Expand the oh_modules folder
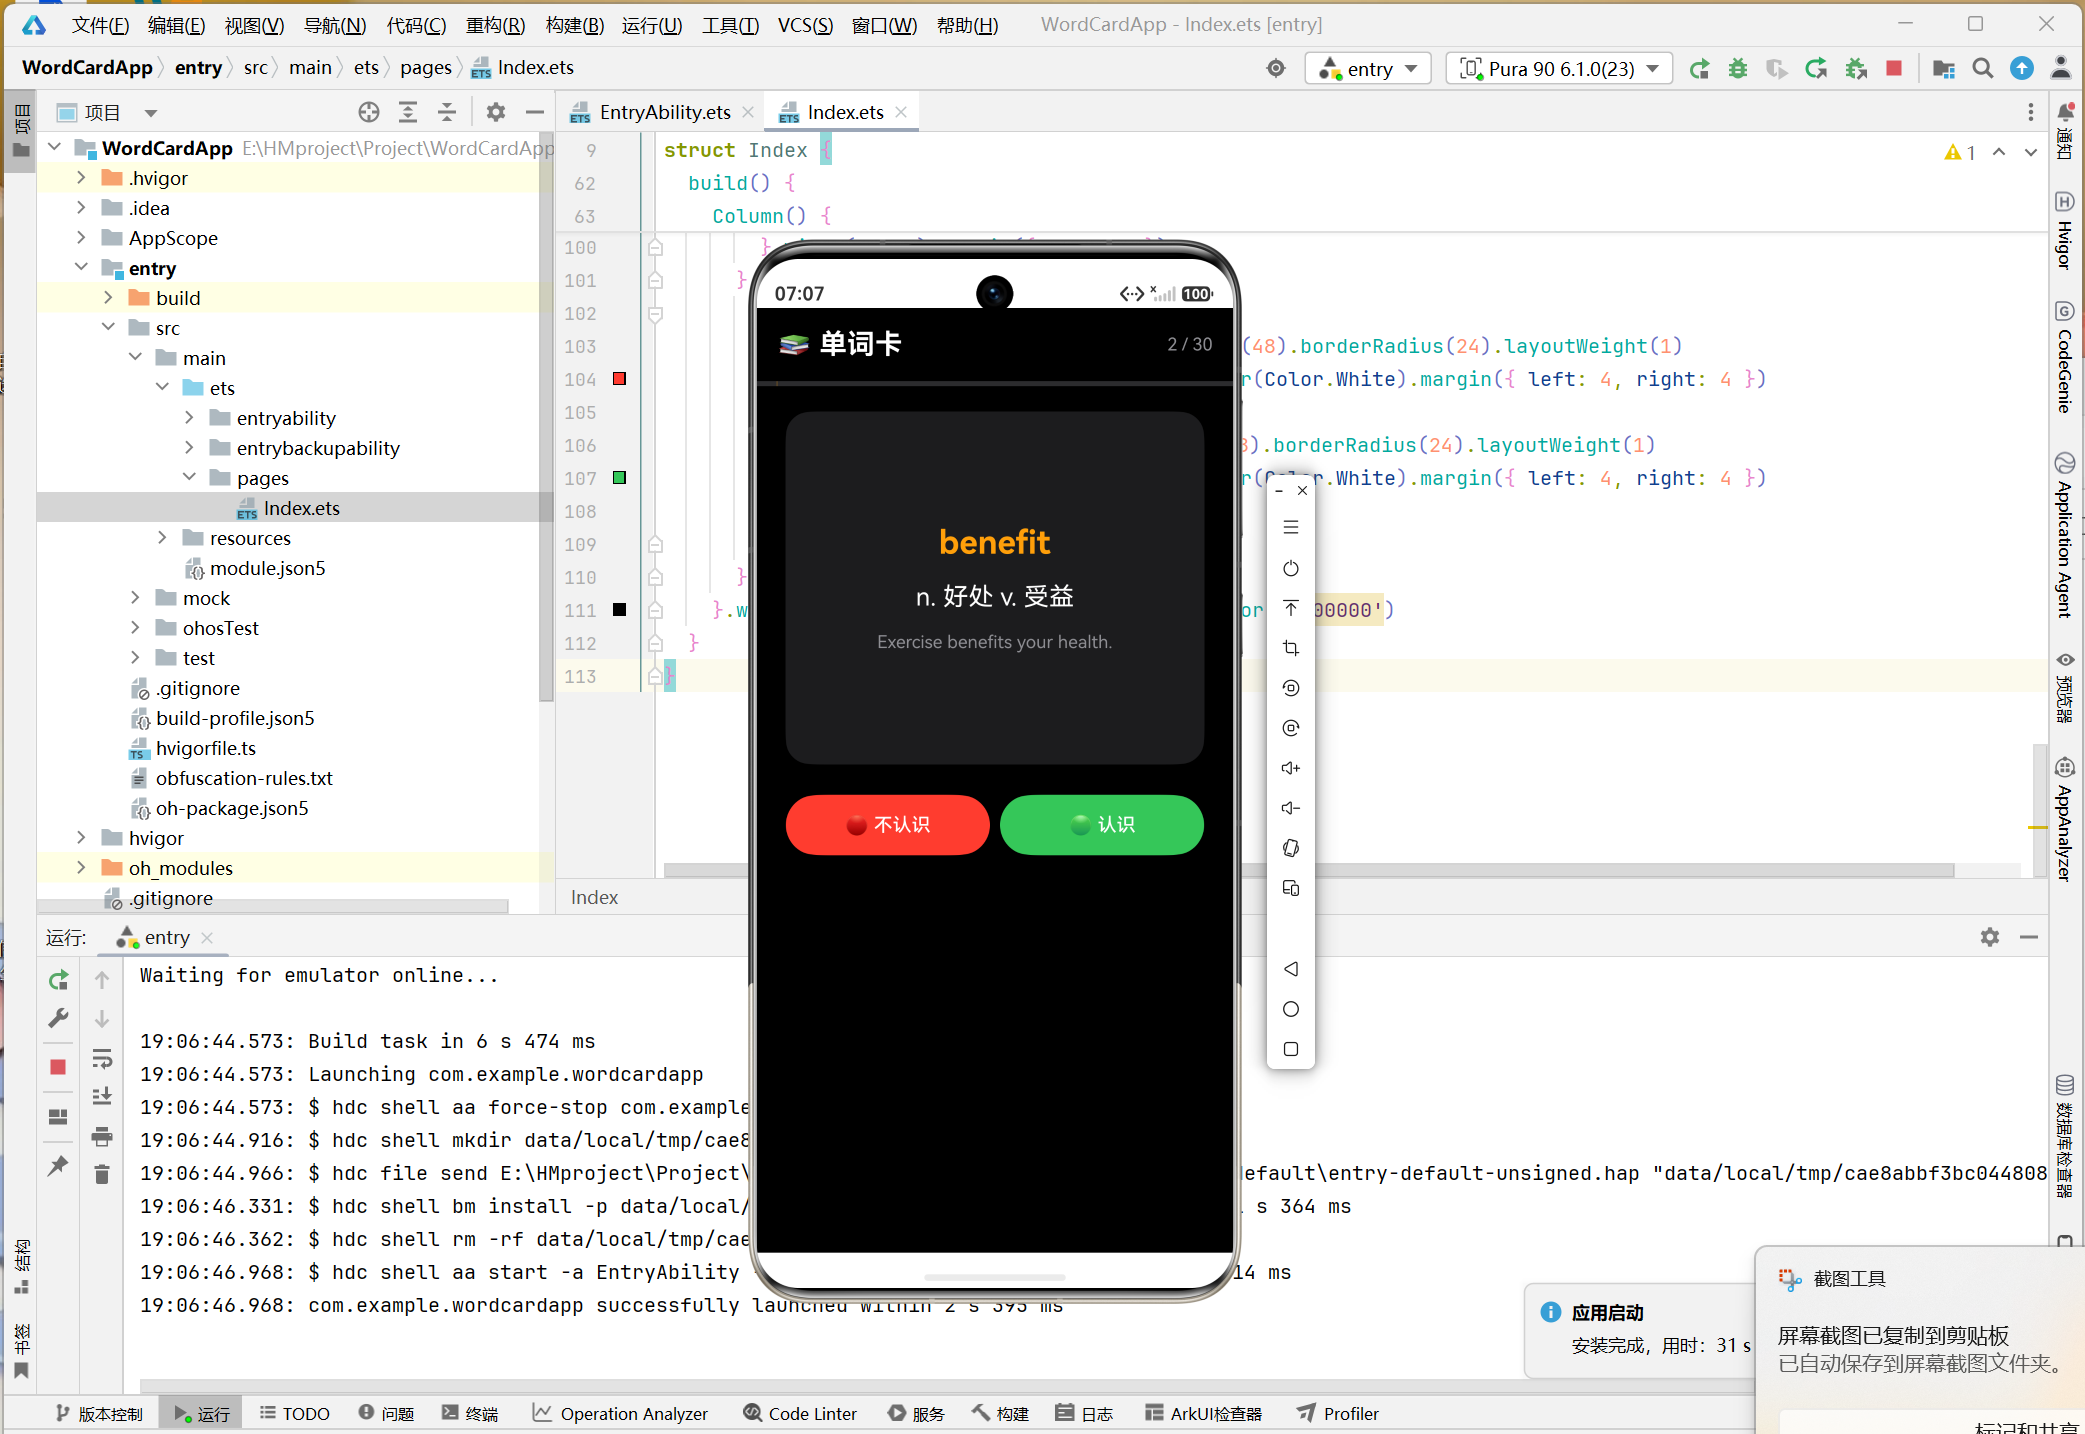2085x1434 pixels. pyautogui.click(x=81, y=868)
